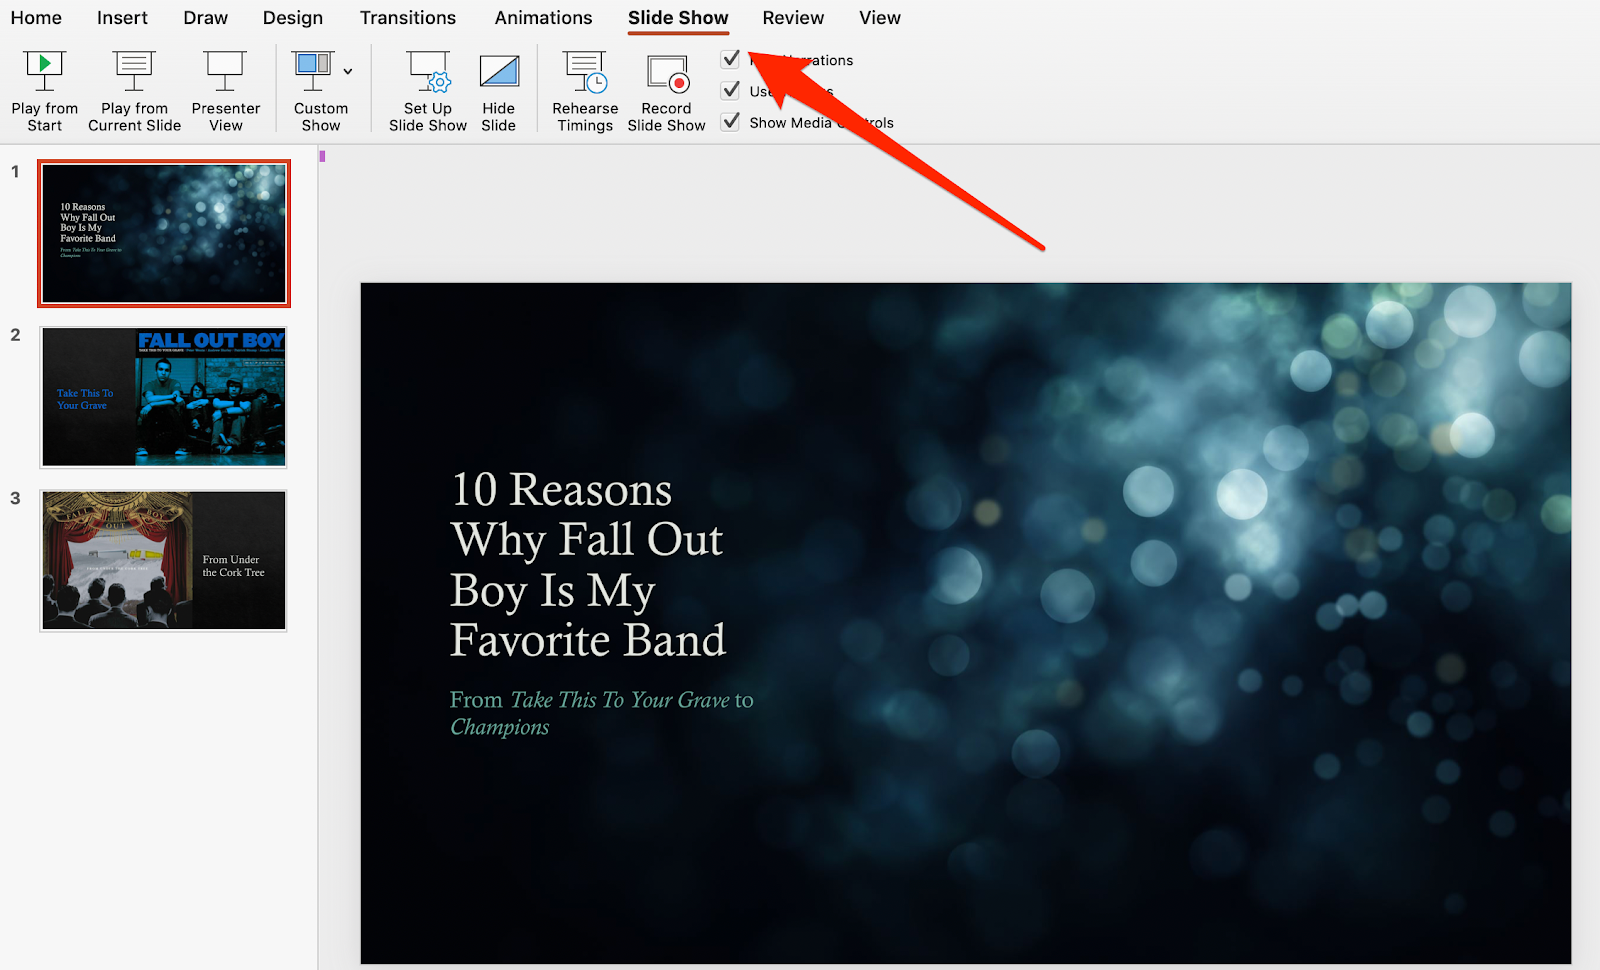The image size is (1600, 970).
Task: Select slide 1 thumbnail in the sidebar
Action: 164,233
